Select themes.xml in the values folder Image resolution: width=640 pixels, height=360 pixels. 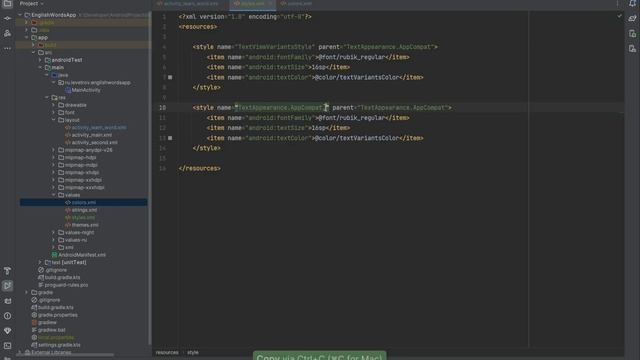(x=85, y=225)
